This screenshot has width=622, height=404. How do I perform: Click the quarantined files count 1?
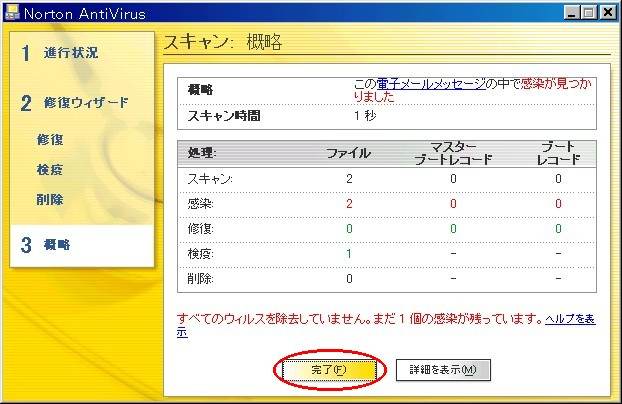click(x=349, y=254)
